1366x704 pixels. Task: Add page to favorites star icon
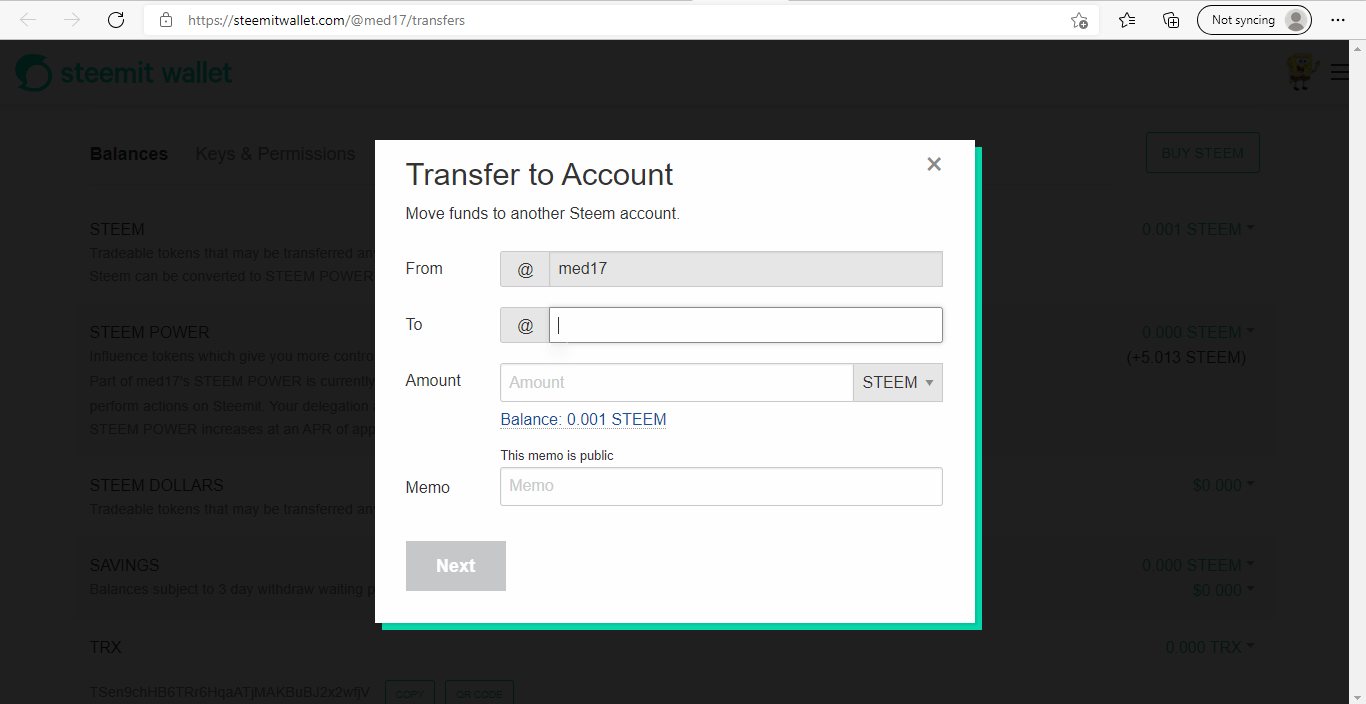pos(1079,20)
